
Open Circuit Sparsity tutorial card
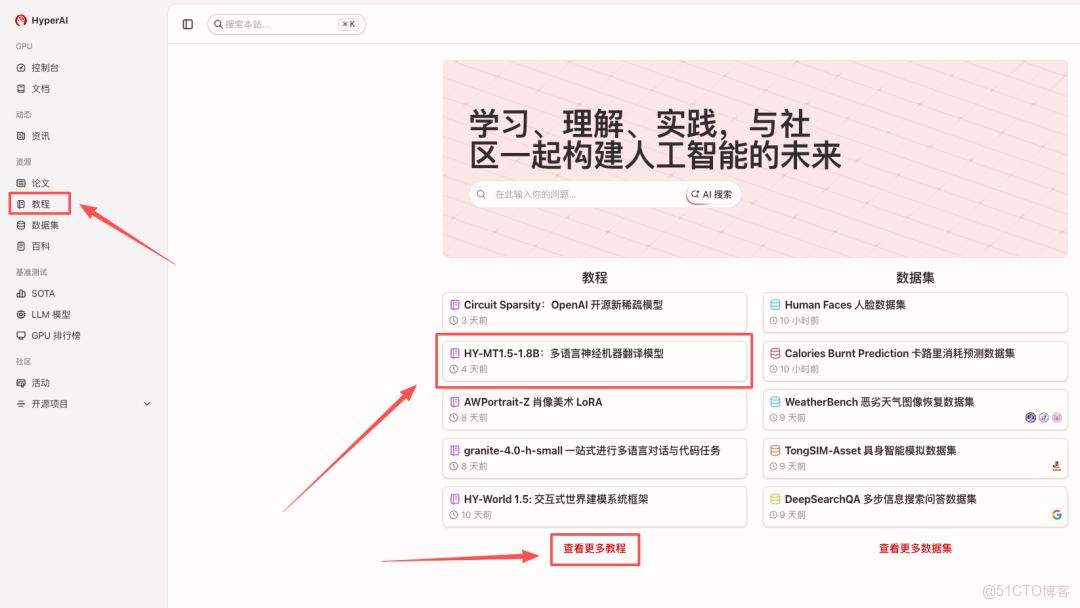[x=594, y=313]
